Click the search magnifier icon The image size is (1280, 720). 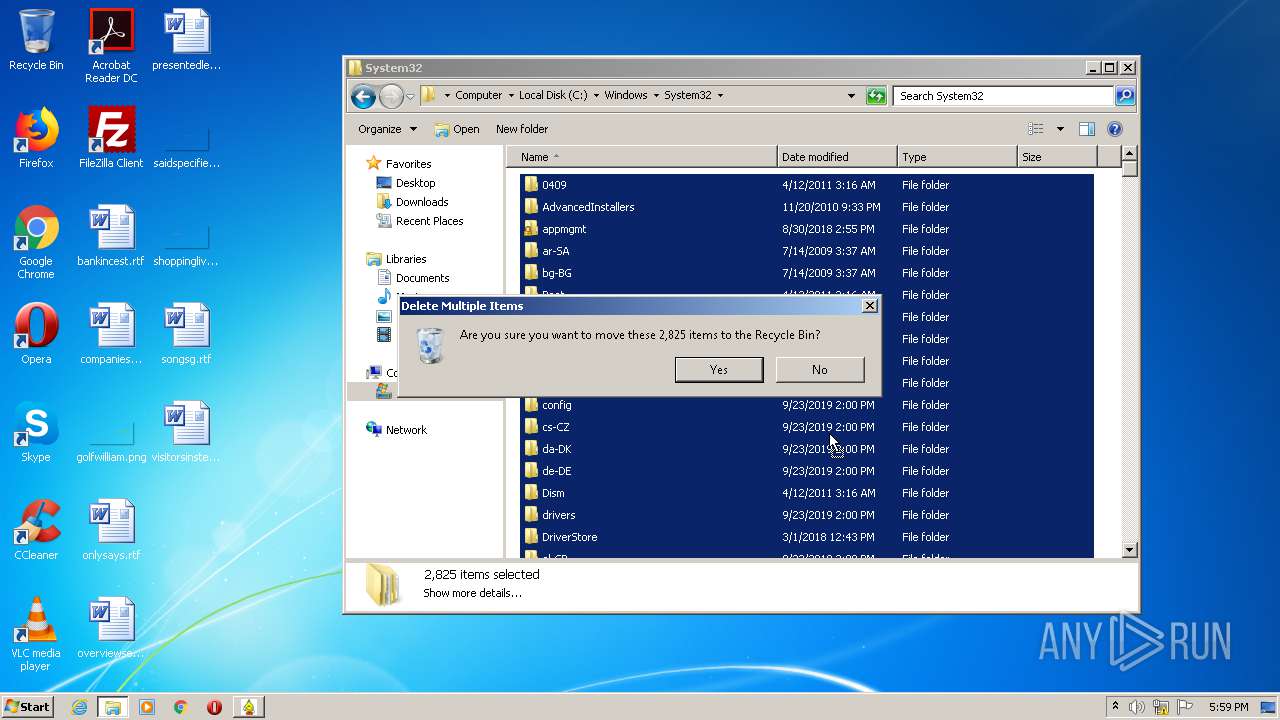point(1125,96)
